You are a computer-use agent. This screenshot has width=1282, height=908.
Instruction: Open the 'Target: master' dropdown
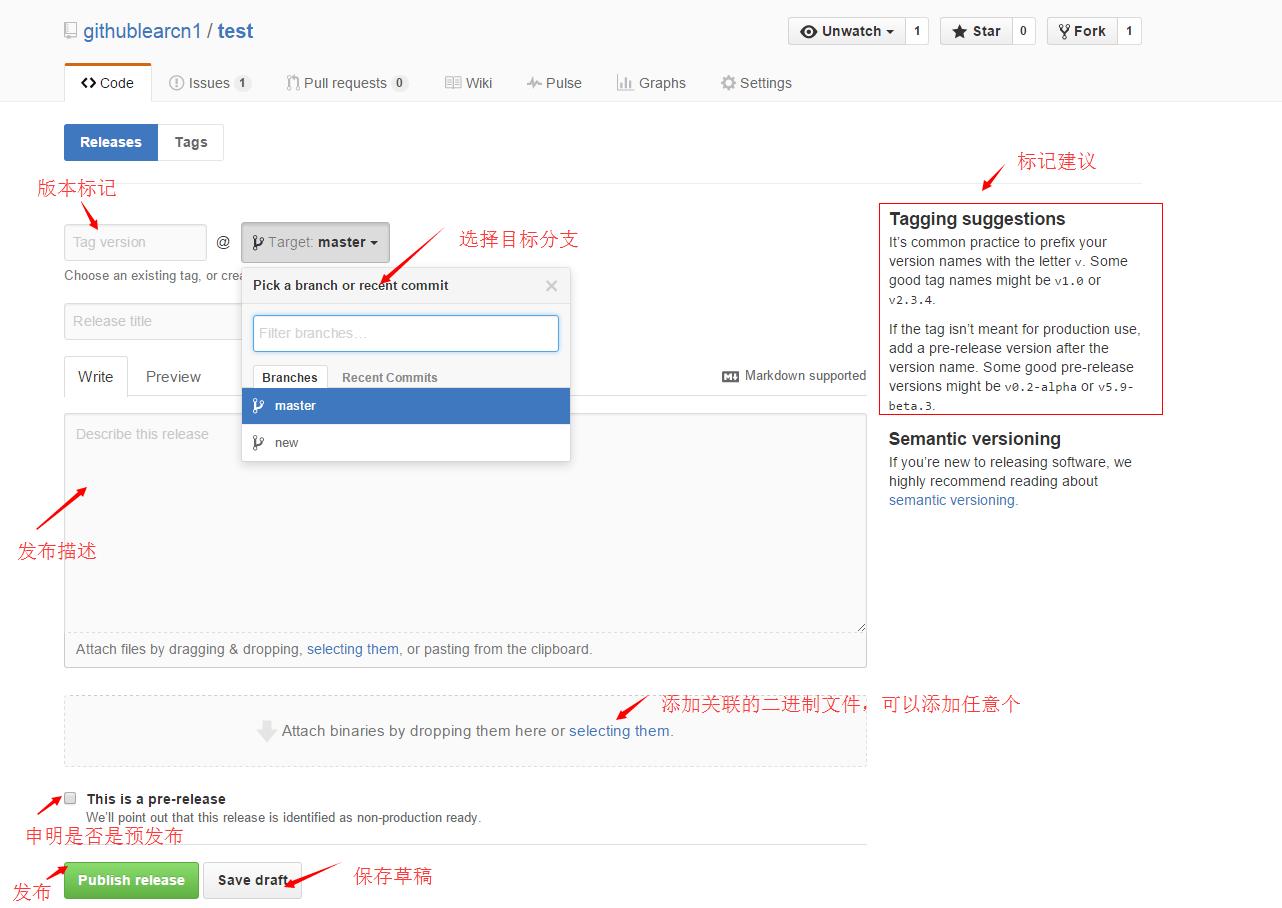[x=315, y=242]
